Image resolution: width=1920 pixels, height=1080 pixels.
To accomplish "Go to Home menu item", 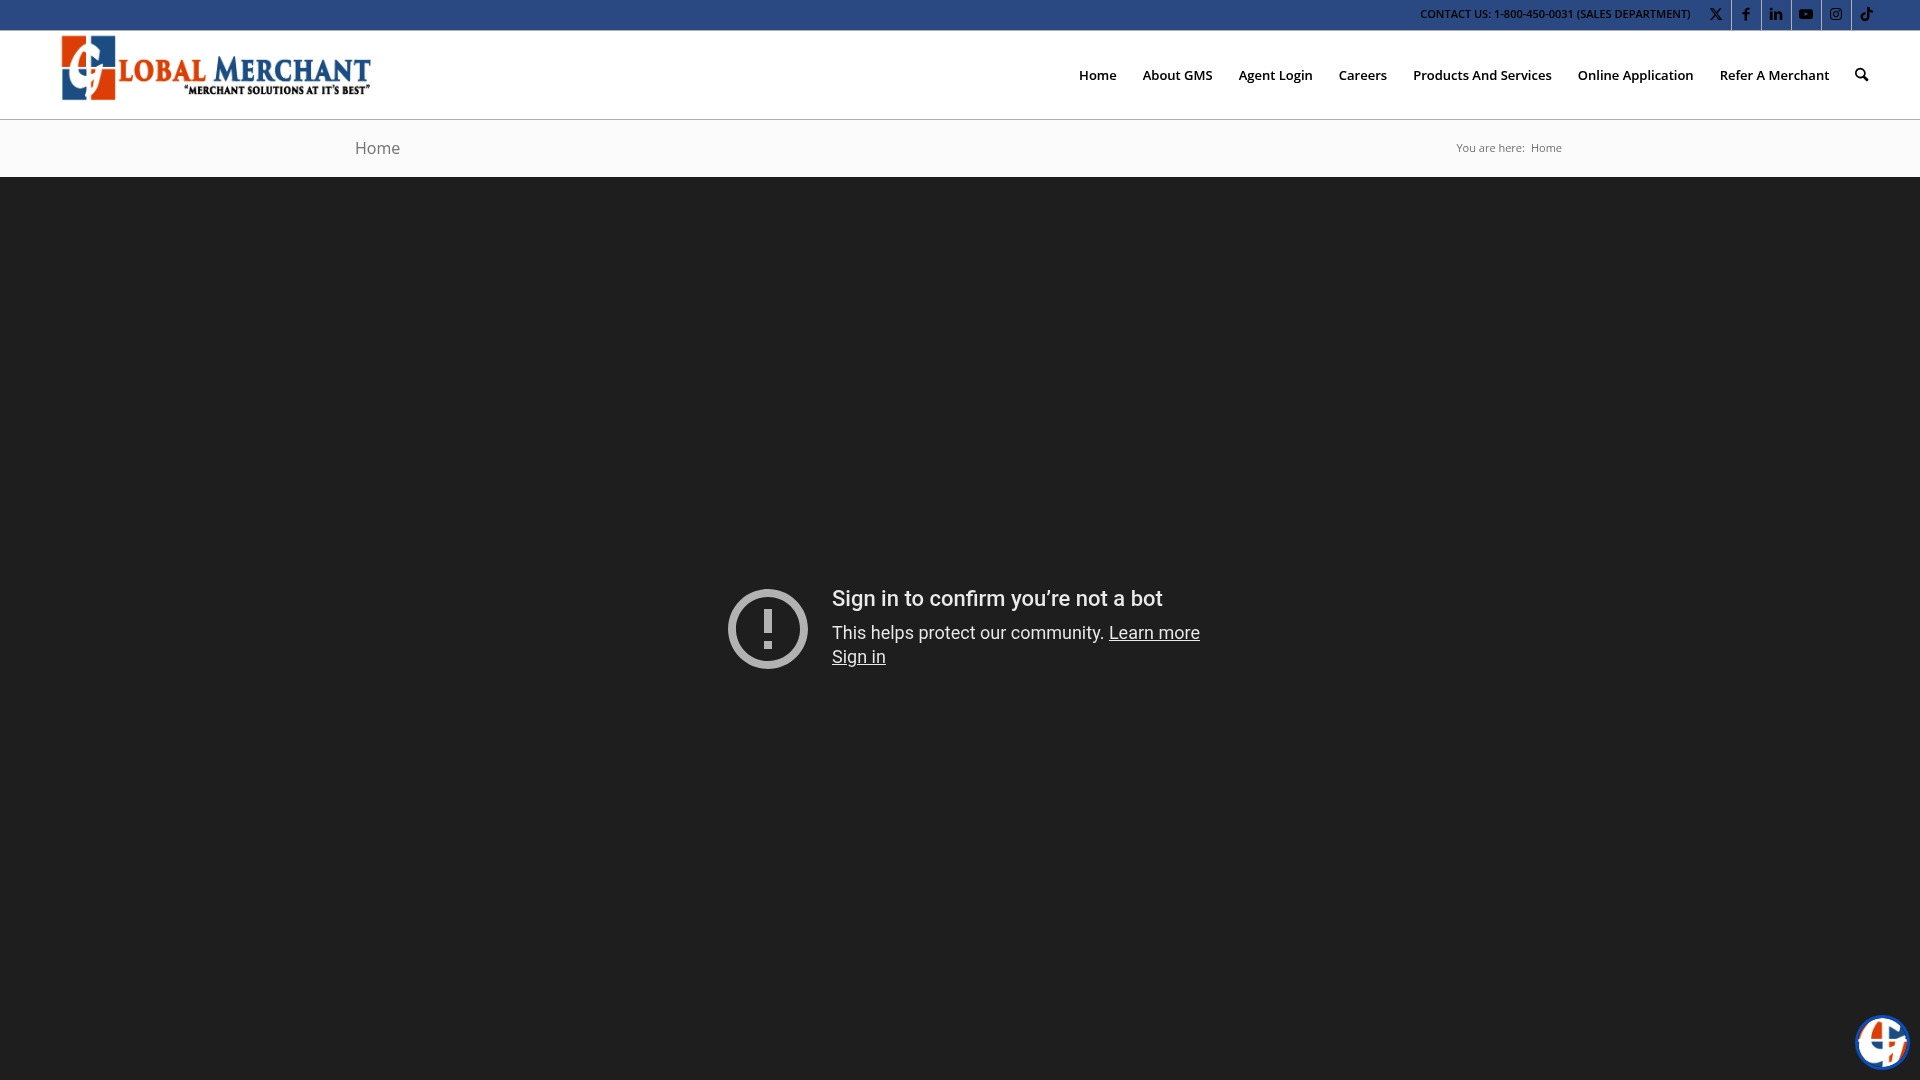I will [x=1097, y=75].
